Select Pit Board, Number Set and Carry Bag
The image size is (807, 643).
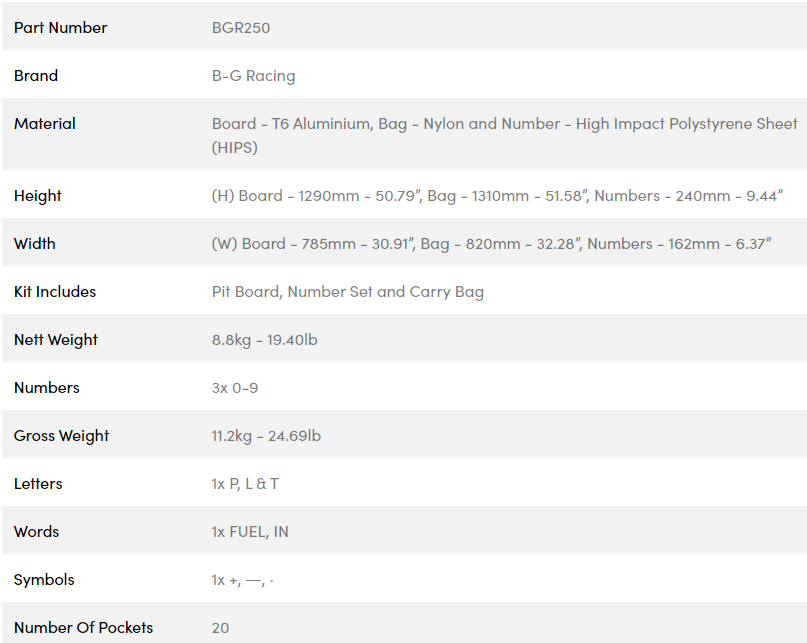coord(348,292)
